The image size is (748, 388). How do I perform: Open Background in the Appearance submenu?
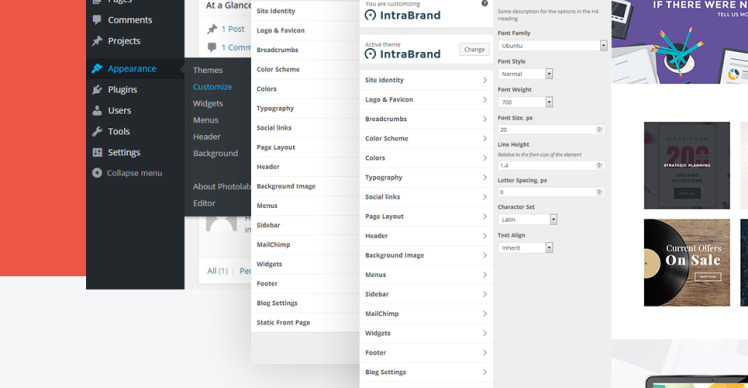[215, 153]
